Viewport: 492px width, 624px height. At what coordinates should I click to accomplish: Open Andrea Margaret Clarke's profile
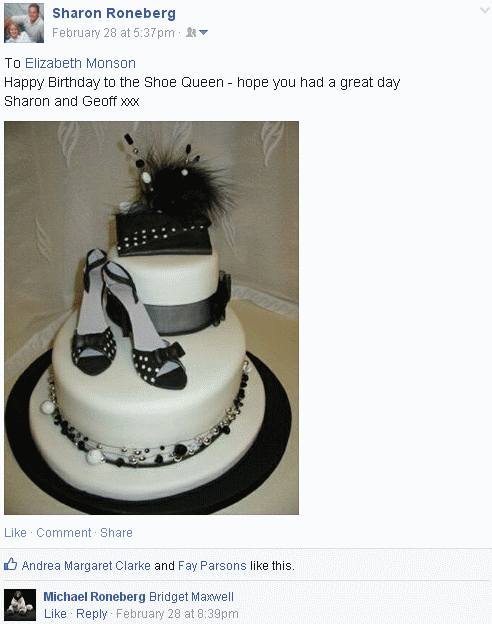point(86,566)
